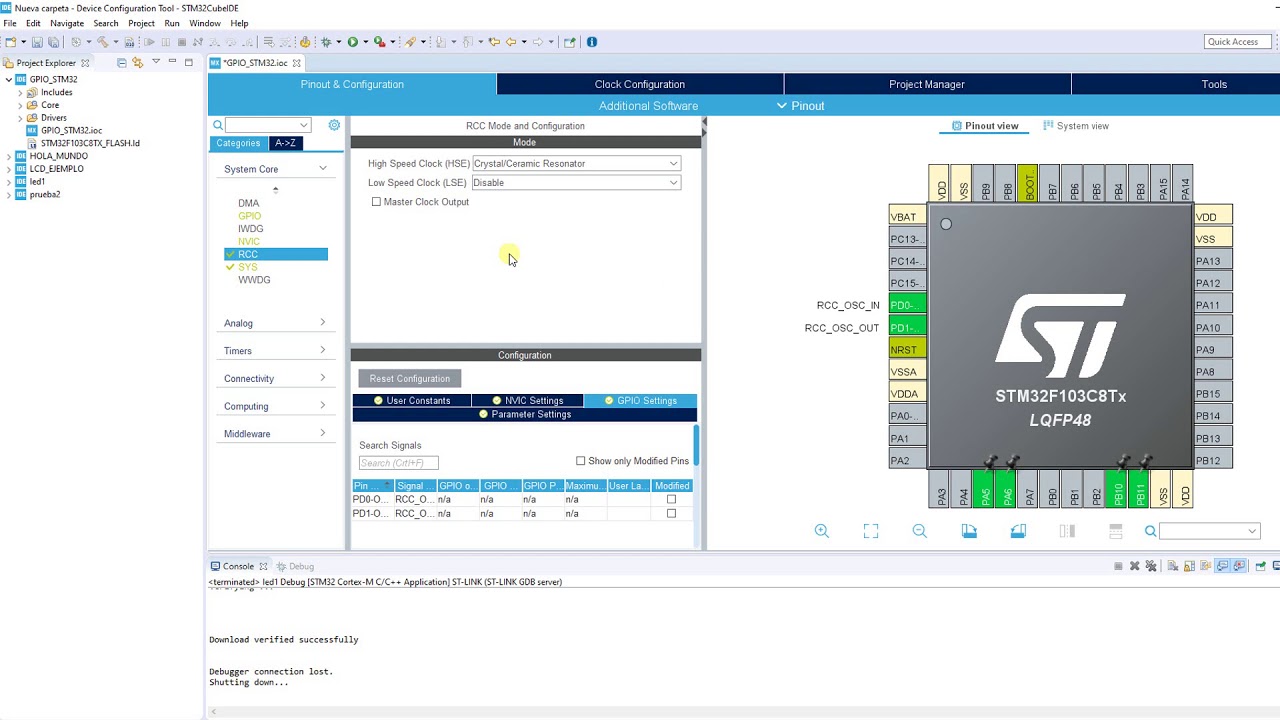Click Remove All Terminated Launches
Viewport: 1280px width, 720px height.
point(1151,566)
